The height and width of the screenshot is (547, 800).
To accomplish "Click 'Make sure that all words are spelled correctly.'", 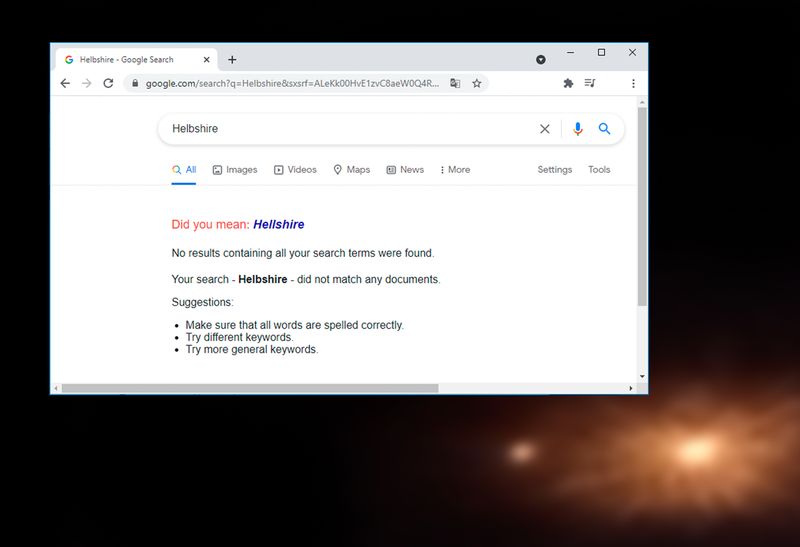I will [294, 325].
